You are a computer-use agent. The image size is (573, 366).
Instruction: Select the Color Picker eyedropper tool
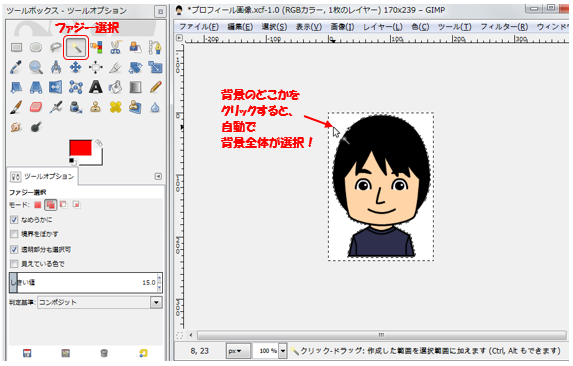point(16,67)
